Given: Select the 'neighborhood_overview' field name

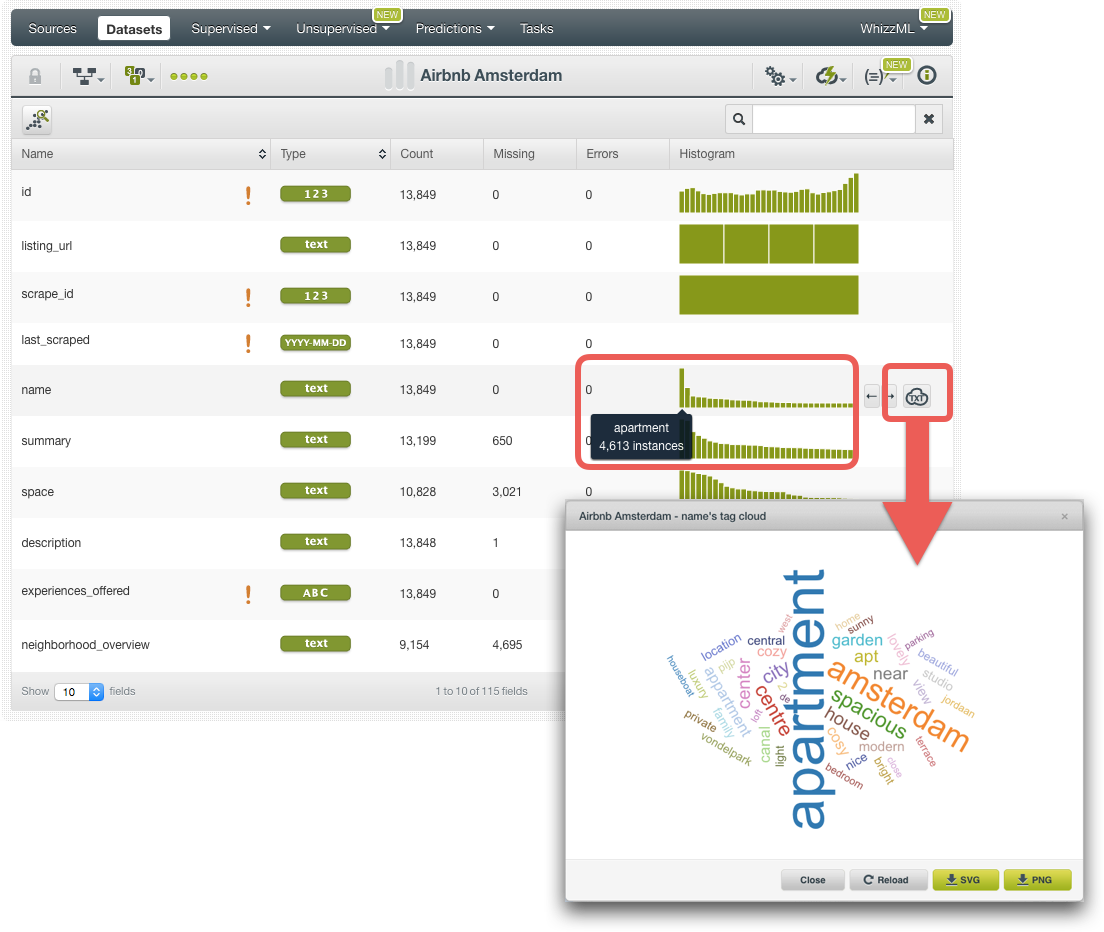Looking at the screenshot, I should [85, 645].
